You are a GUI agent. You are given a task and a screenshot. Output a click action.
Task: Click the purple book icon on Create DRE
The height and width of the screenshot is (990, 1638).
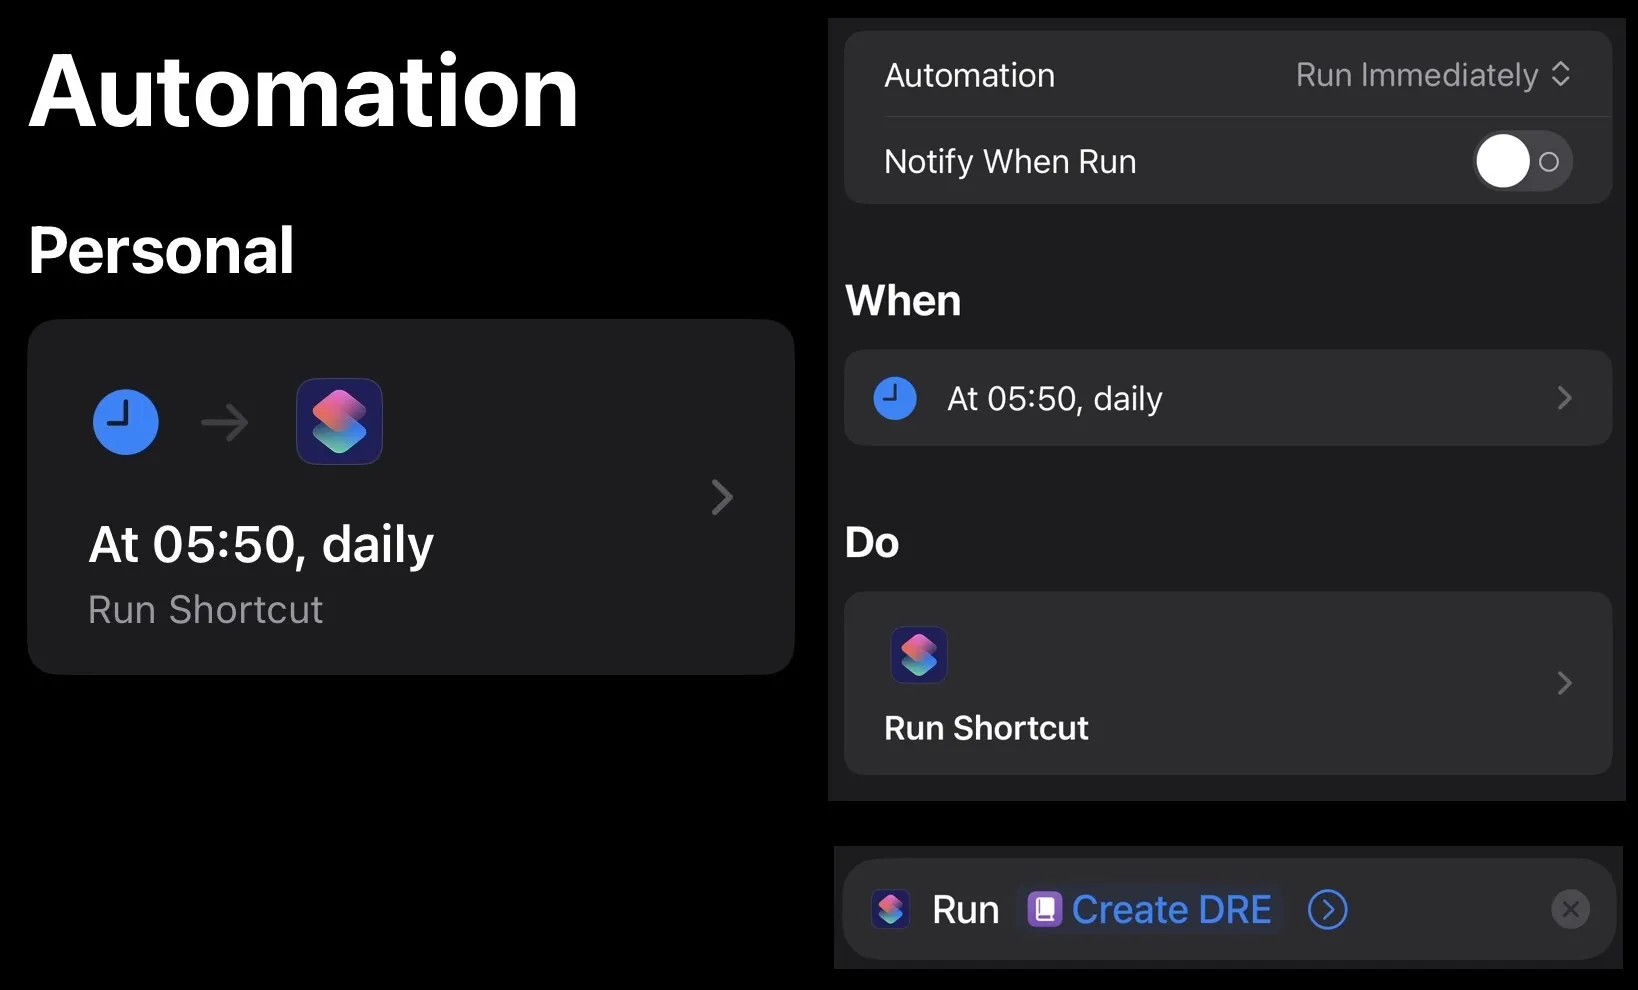coord(1044,910)
